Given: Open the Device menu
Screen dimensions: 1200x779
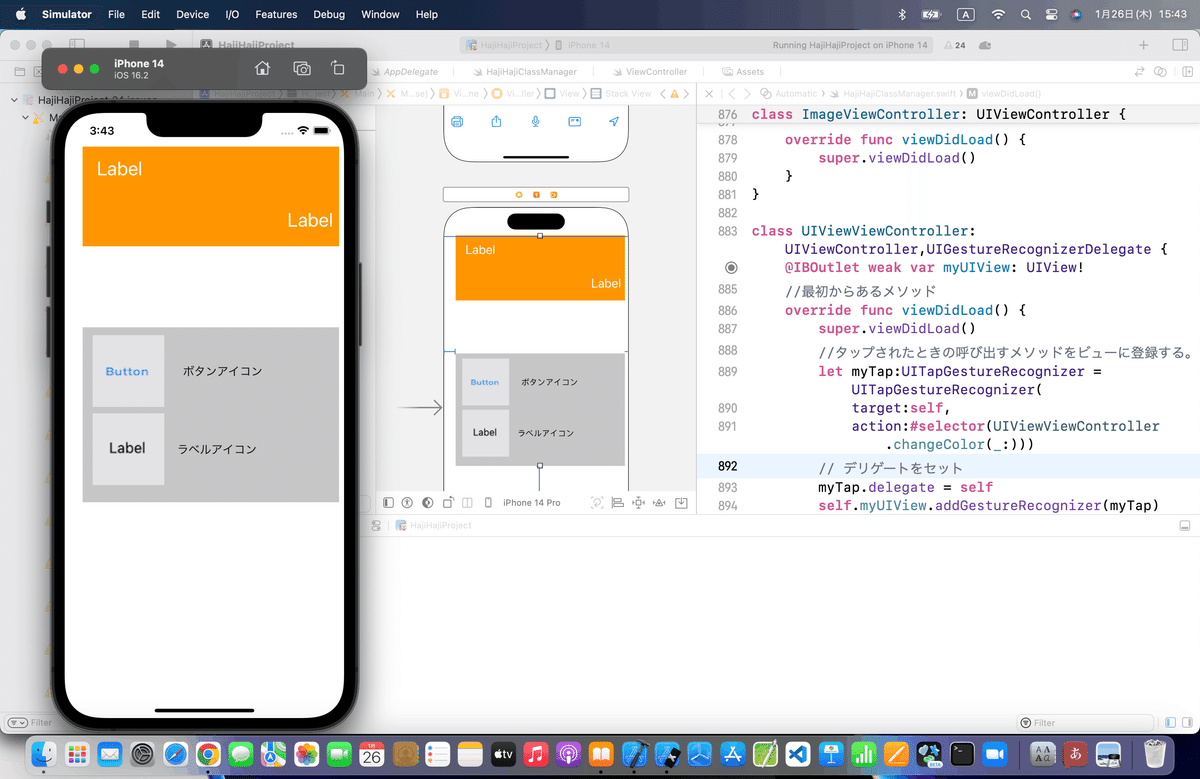Looking at the screenshot, I should pos(192,14).
